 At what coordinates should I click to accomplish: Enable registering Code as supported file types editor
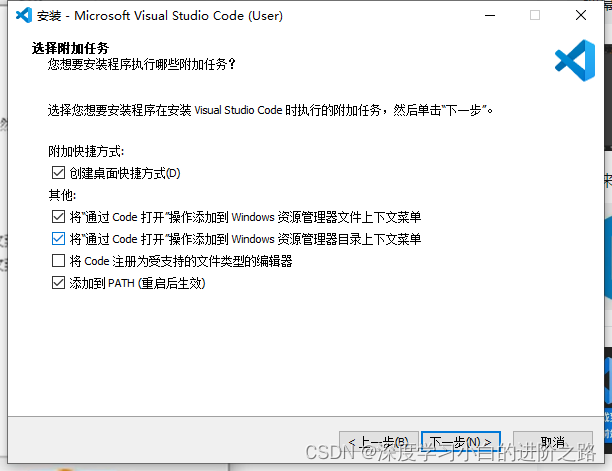point(59,261)
